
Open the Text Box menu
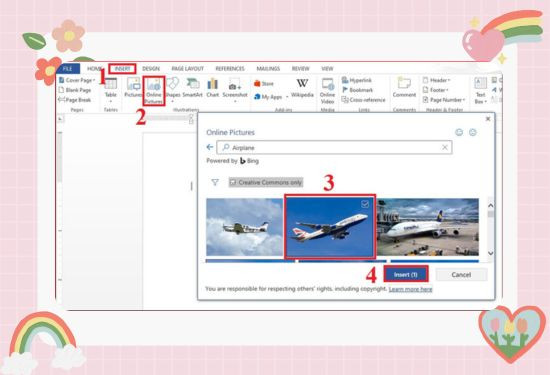click(480, 91)
